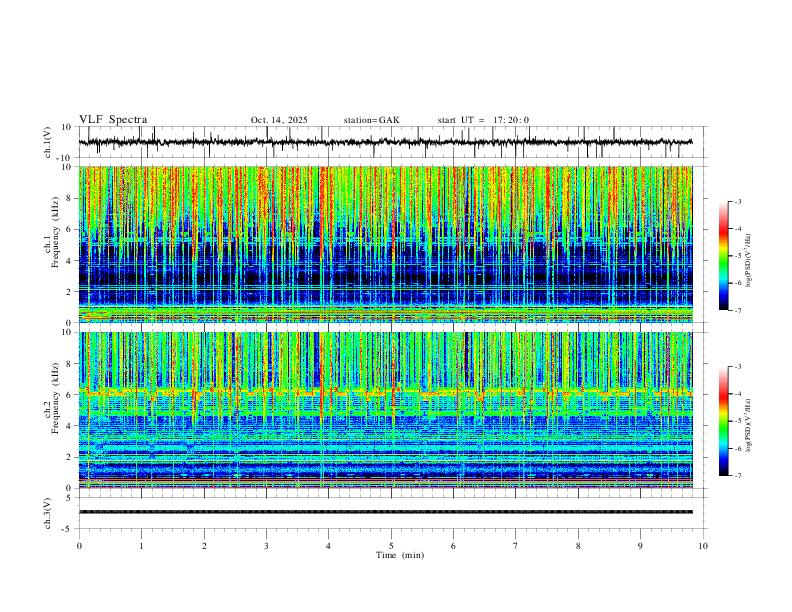Click the "2" kHz tick of ch.2 spectrogram
Image resolution: width=792 pixels, height=612 pixels.
(70, 457)
